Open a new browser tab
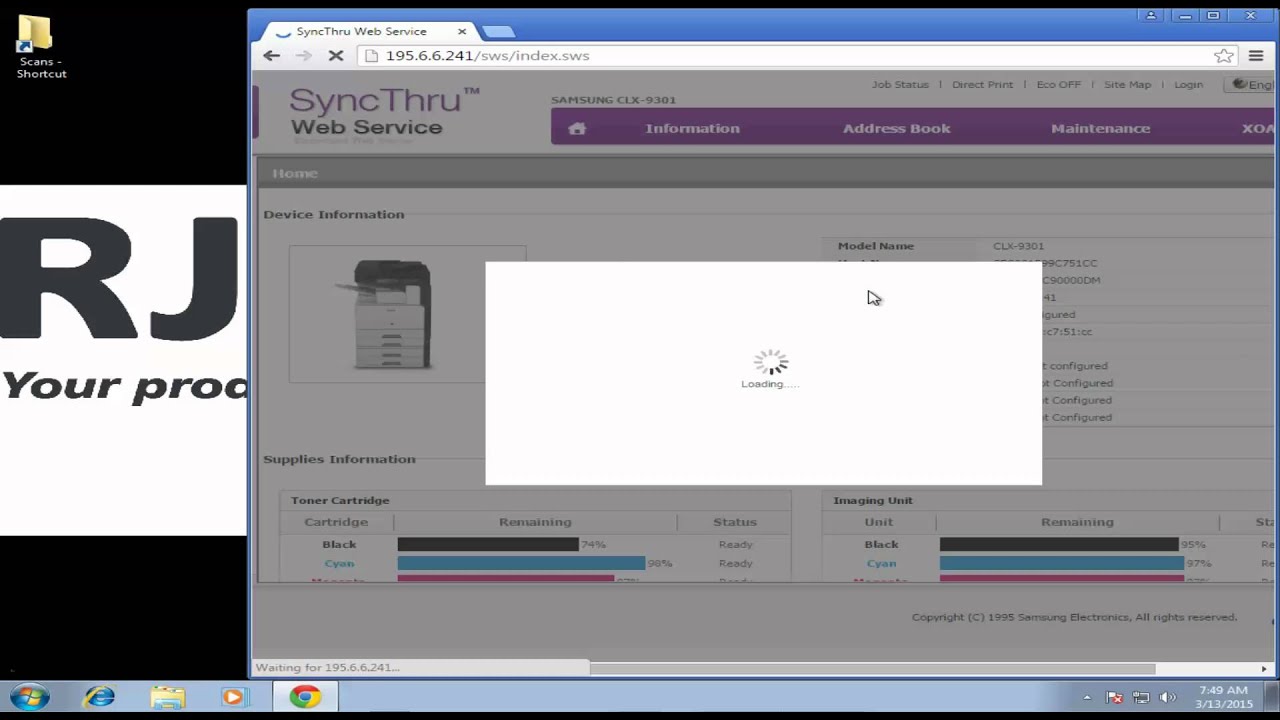Image resolution: width=1280 pixels, height=720 pixels. point(498,32)
